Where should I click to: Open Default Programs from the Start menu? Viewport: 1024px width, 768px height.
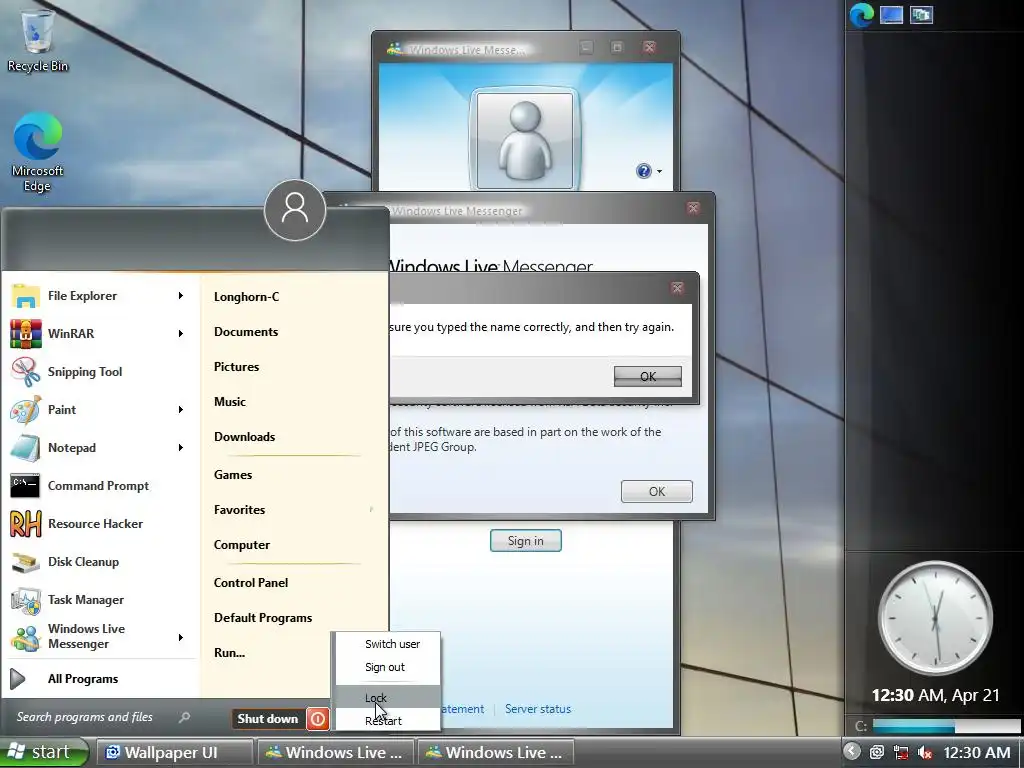[x=263, y=618]
